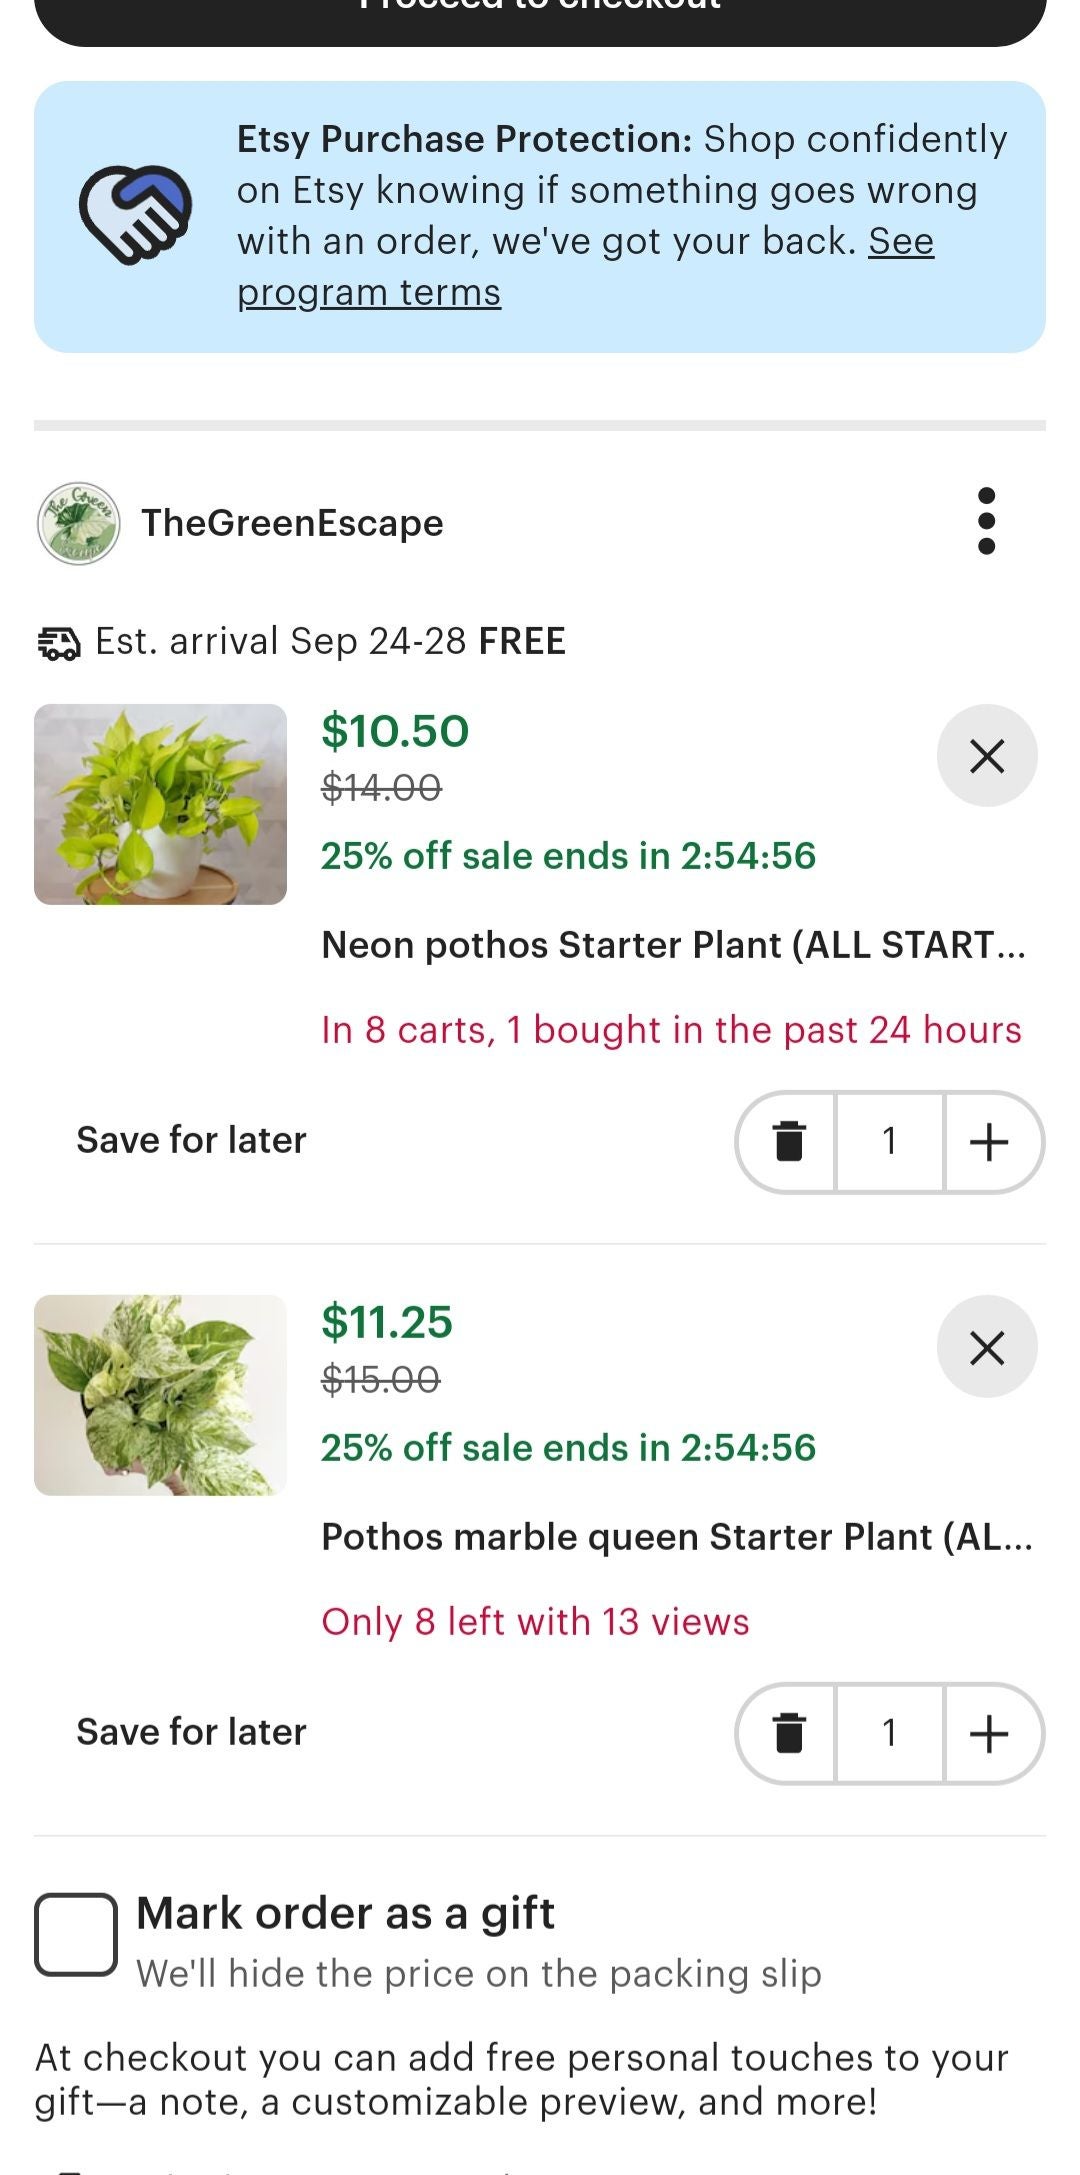Tap the Neon pothos quantity number field
This screenshot has height=2175, width=1080.
(x=889, y=1141)
